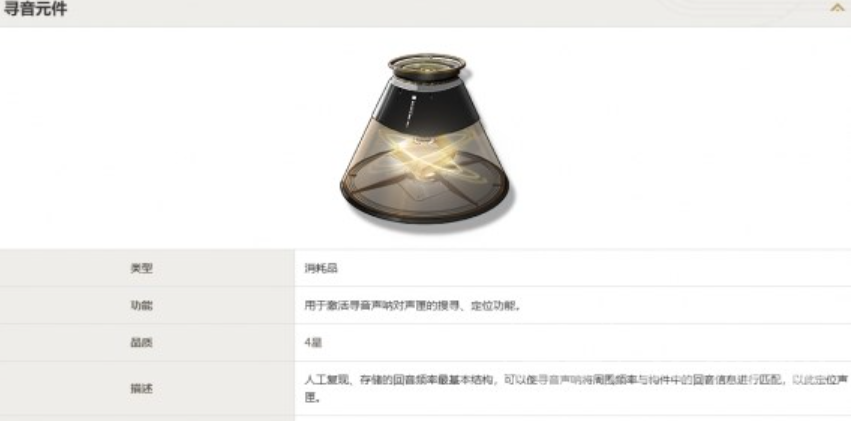Collapse the 寻音元件 section with the chevron
Screen dimensions: 855x421
pos(837,8)
